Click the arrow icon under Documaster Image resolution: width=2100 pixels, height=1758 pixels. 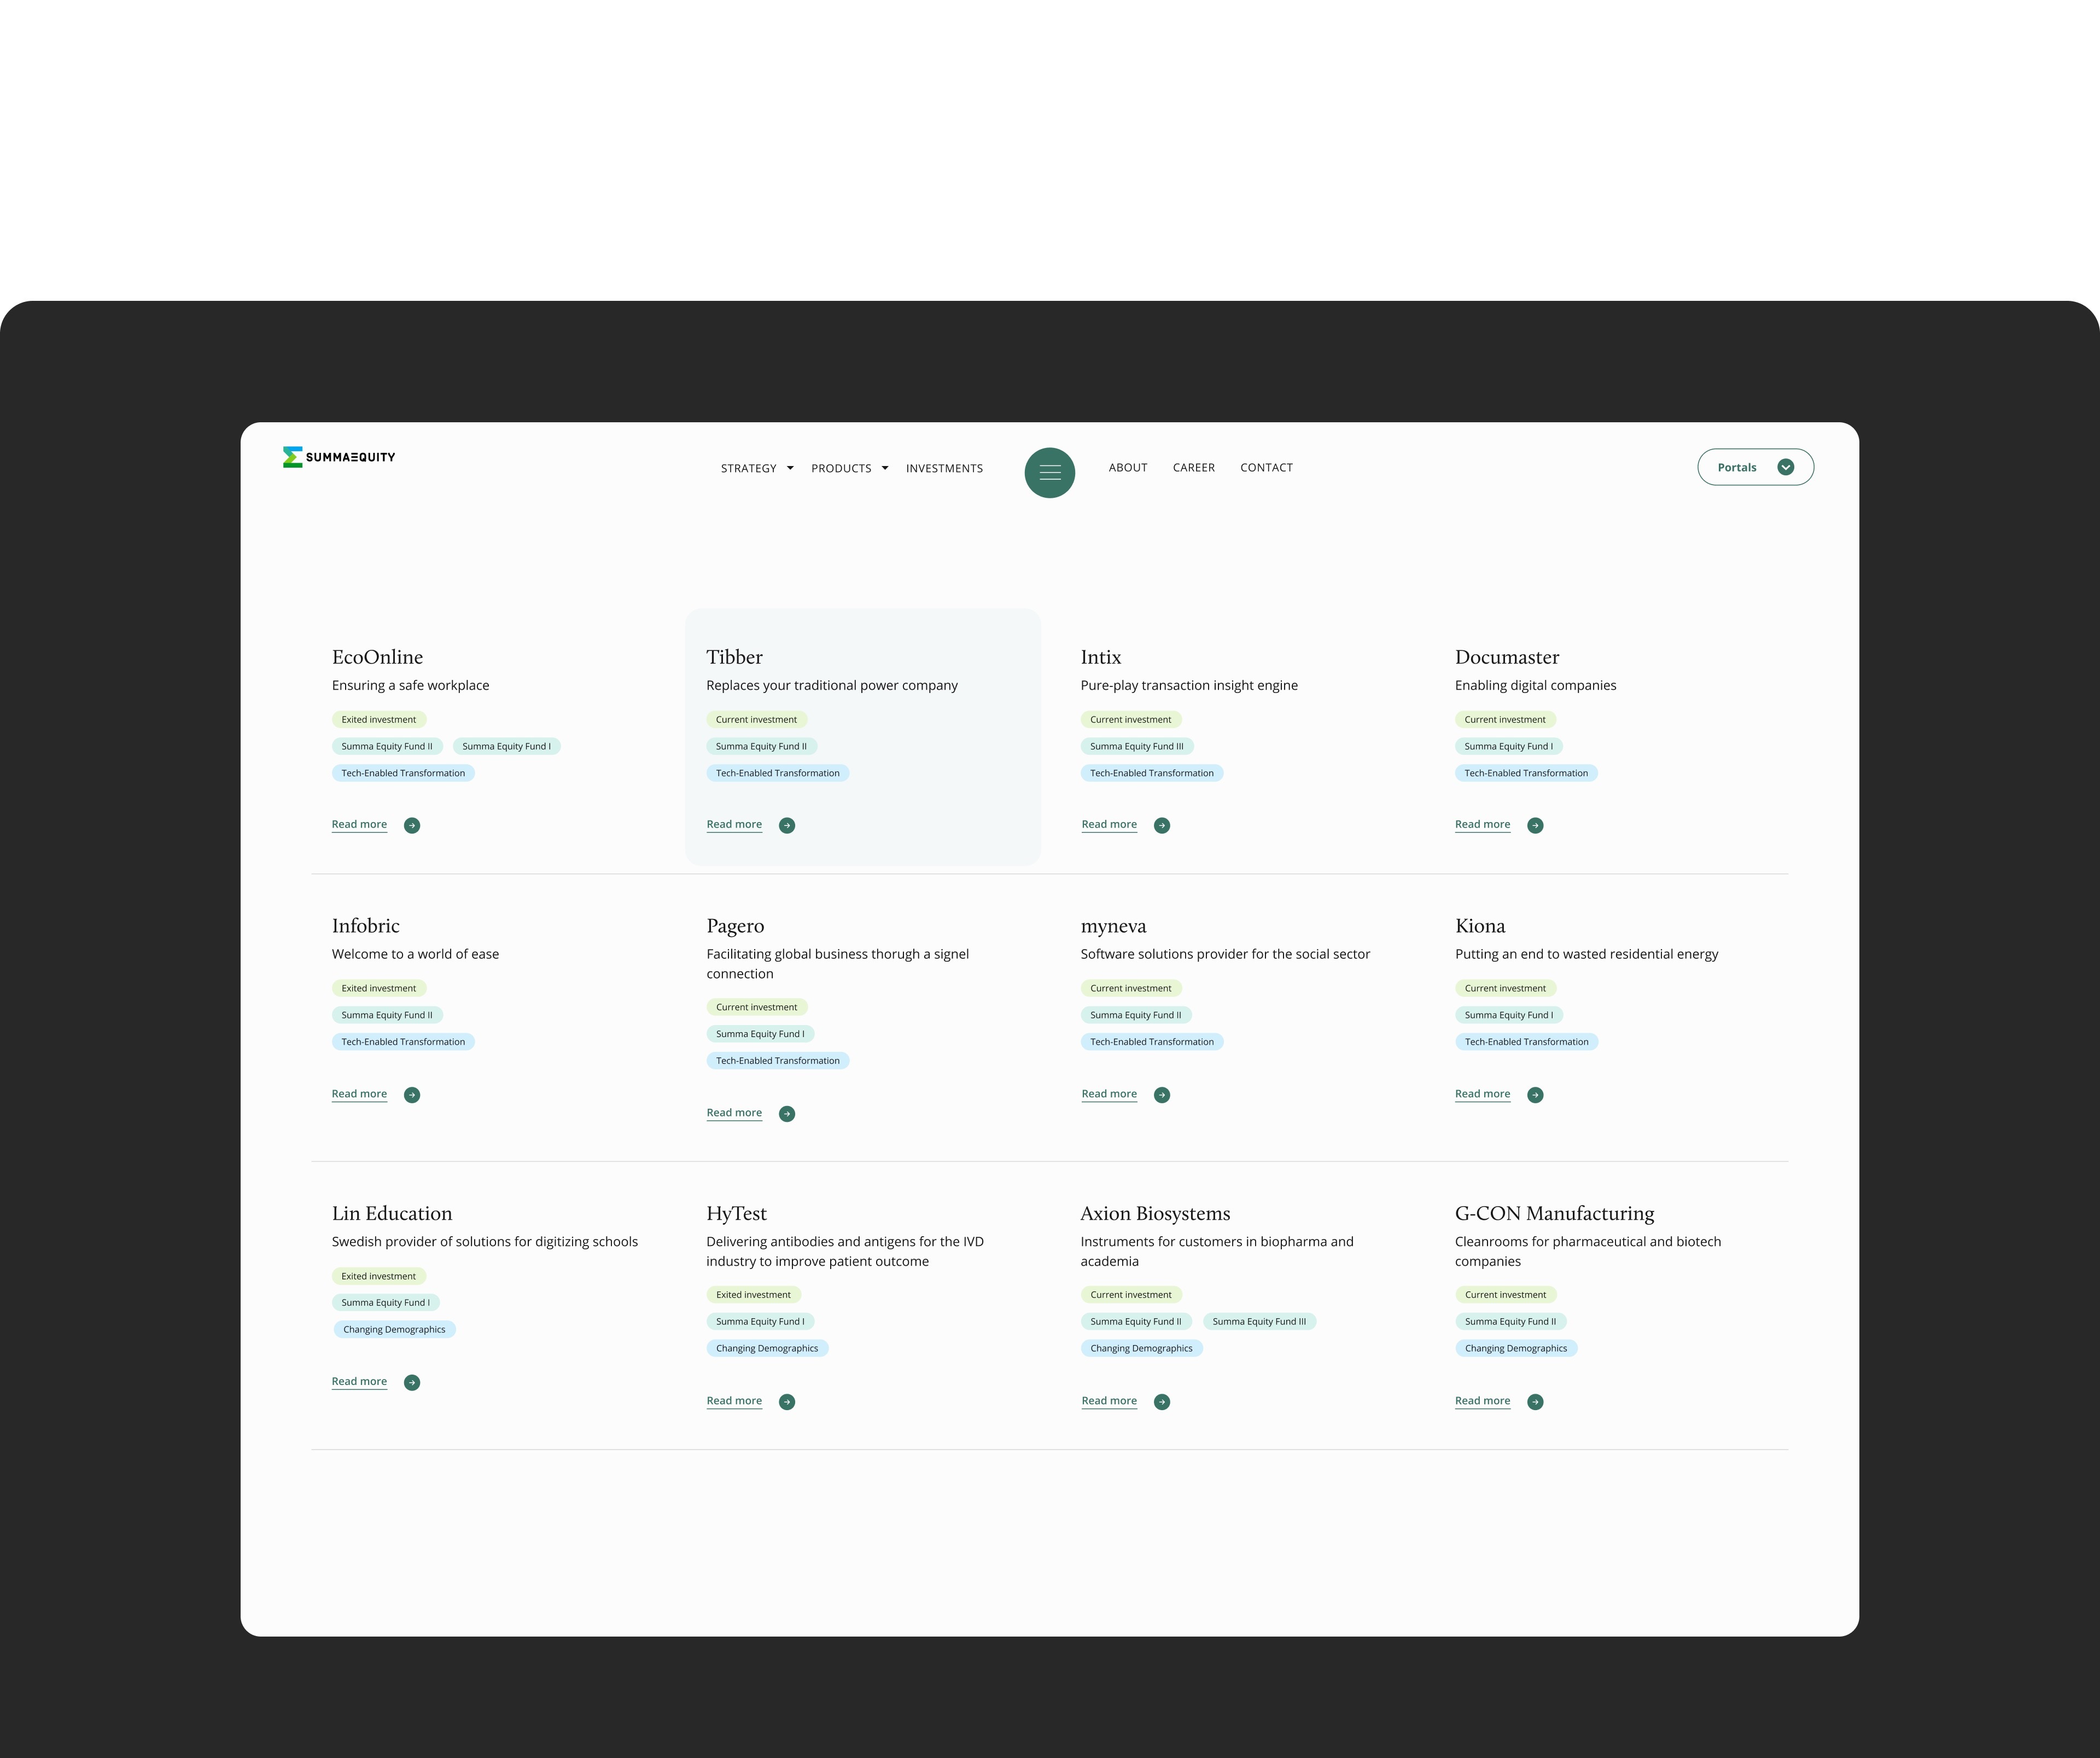click(1536, 825)
